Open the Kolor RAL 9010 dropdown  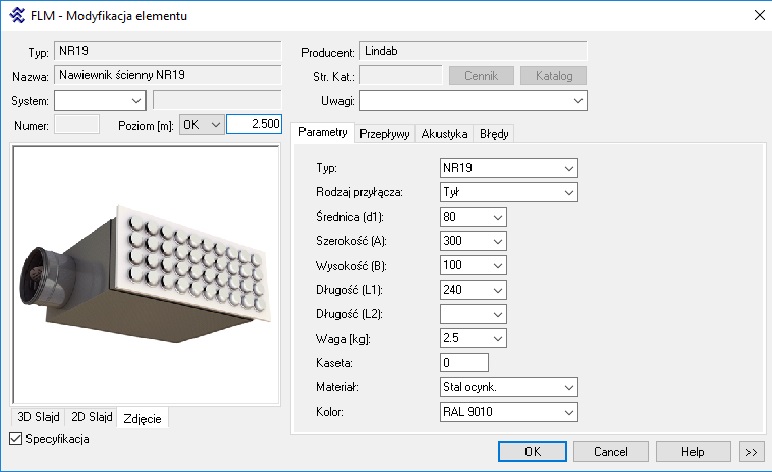pyautogui.click(x=509, y=412)
